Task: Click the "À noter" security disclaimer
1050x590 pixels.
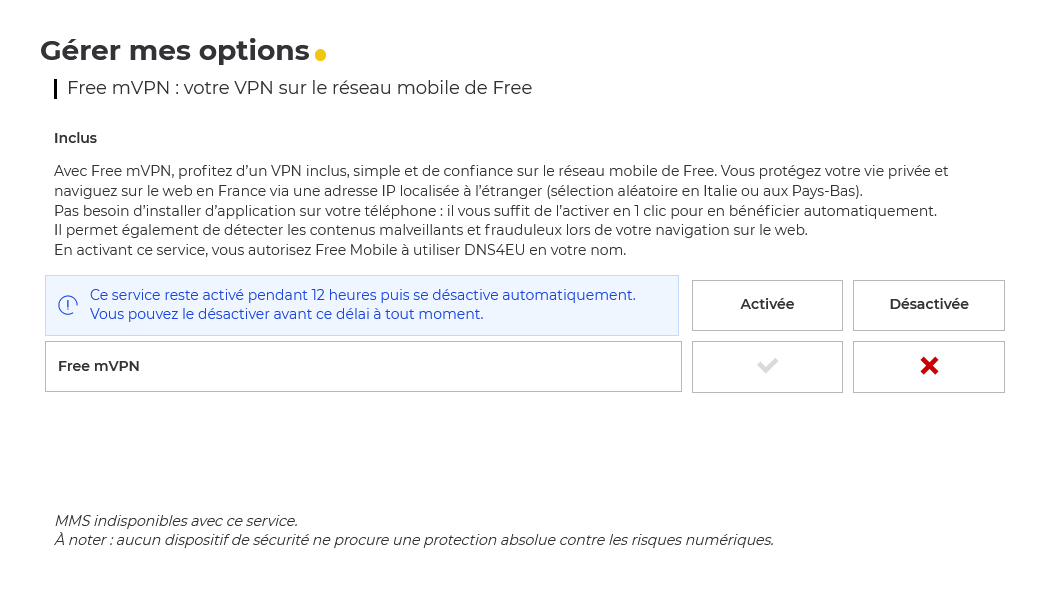Action: 414,540
